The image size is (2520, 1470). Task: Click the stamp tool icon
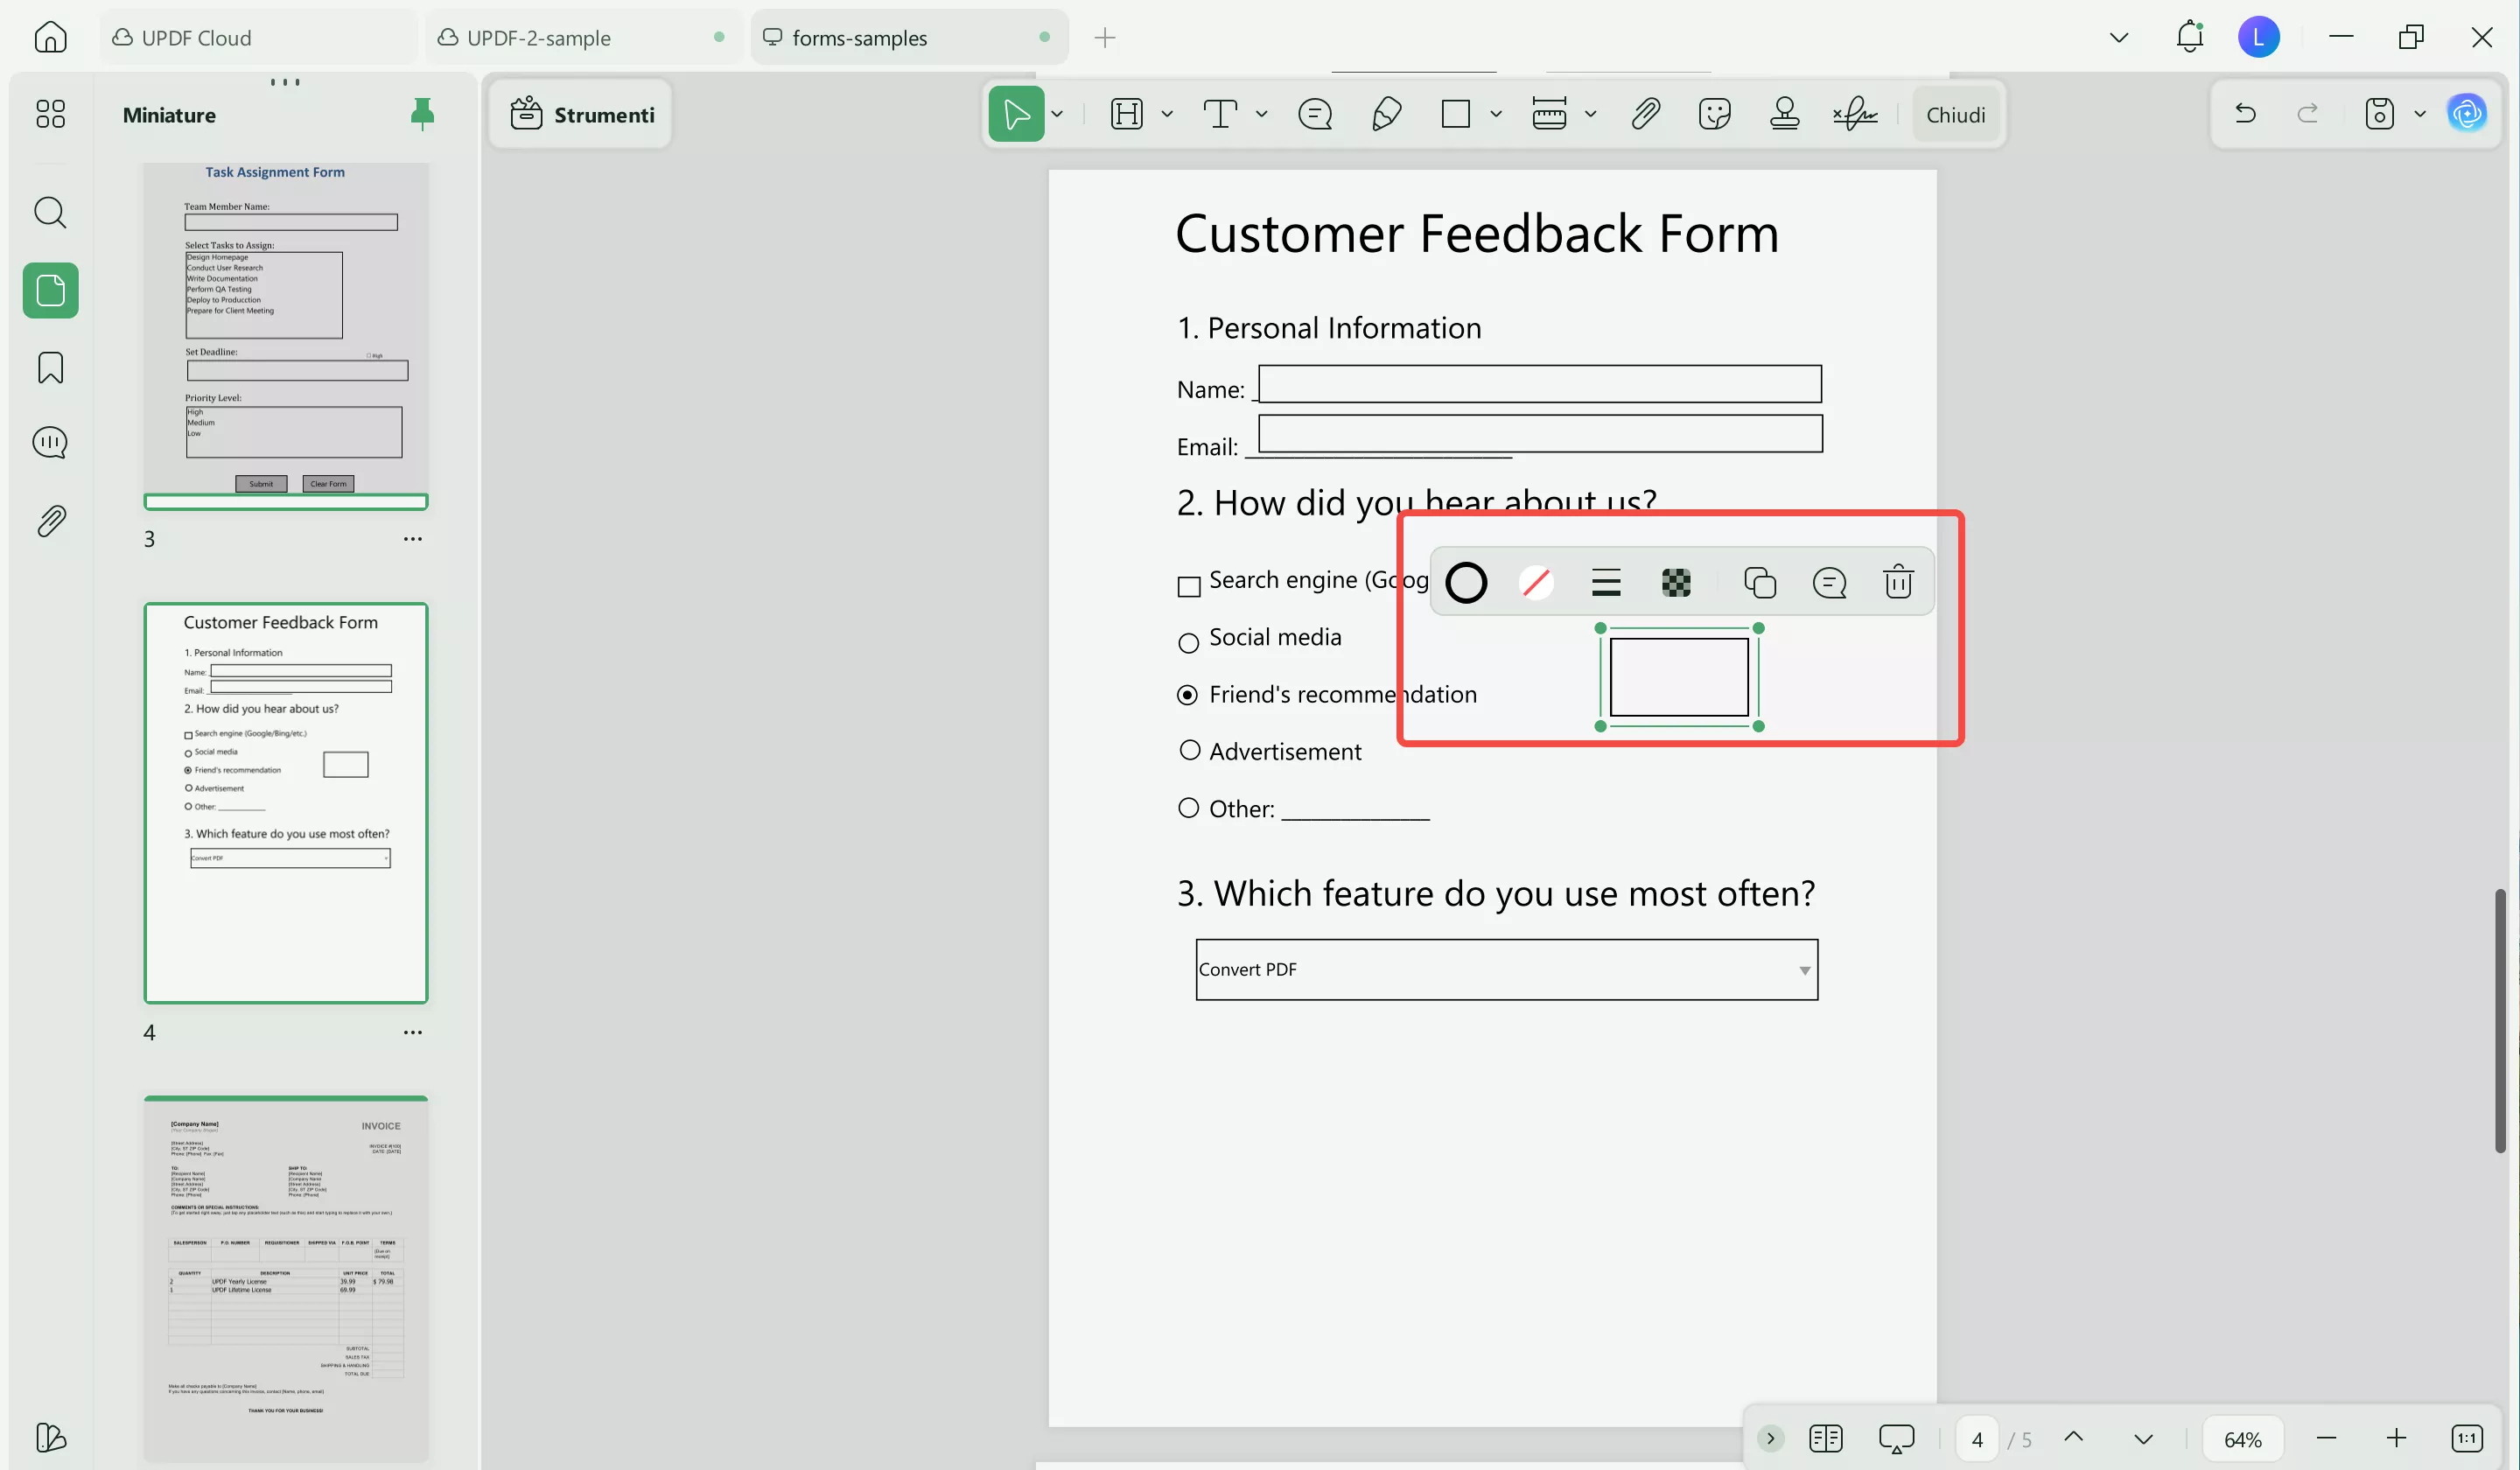click(x=1784, y=114)
